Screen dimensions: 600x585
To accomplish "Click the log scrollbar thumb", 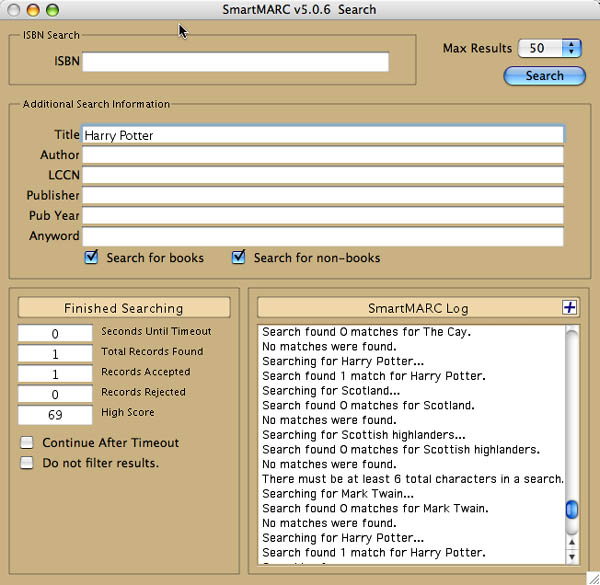I will point(572,509).
